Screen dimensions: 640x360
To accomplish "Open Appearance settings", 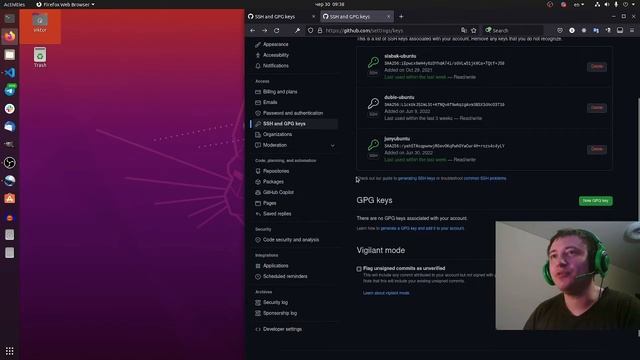I will point(276,44).
